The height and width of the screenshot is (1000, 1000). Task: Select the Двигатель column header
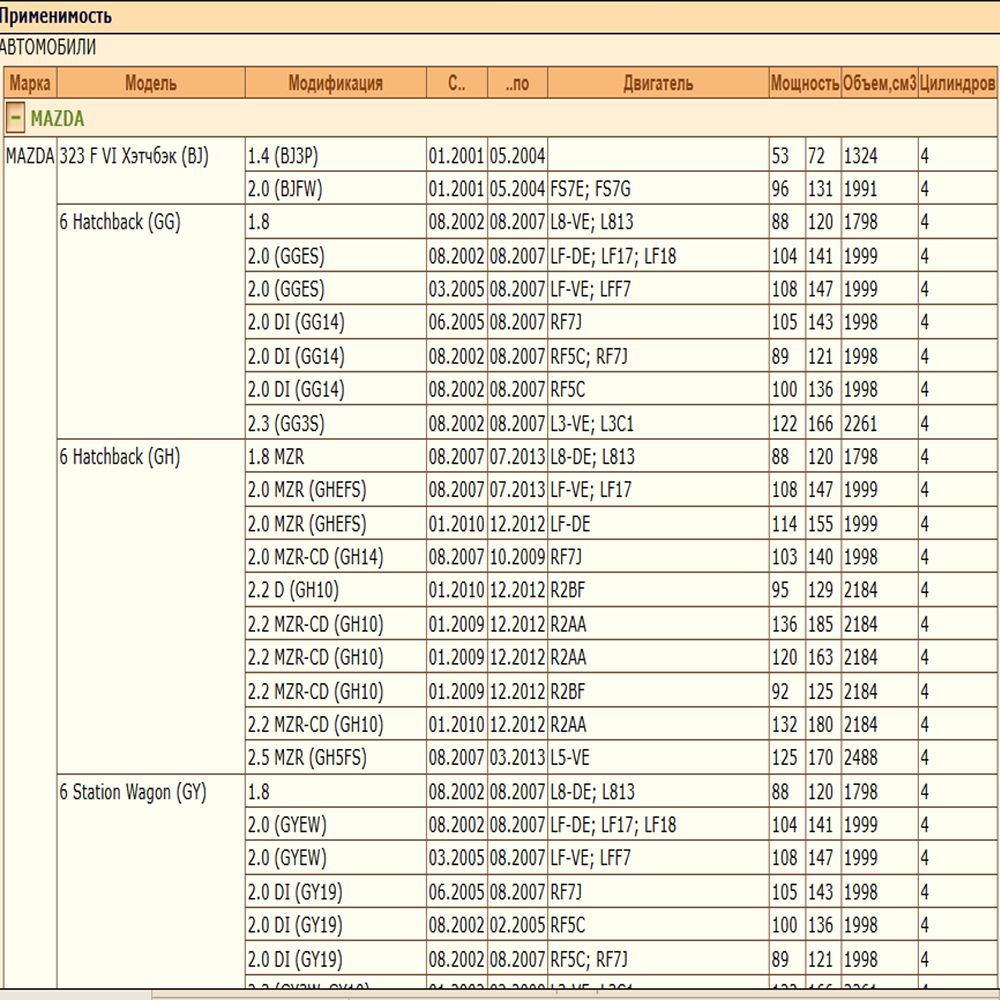658,83
